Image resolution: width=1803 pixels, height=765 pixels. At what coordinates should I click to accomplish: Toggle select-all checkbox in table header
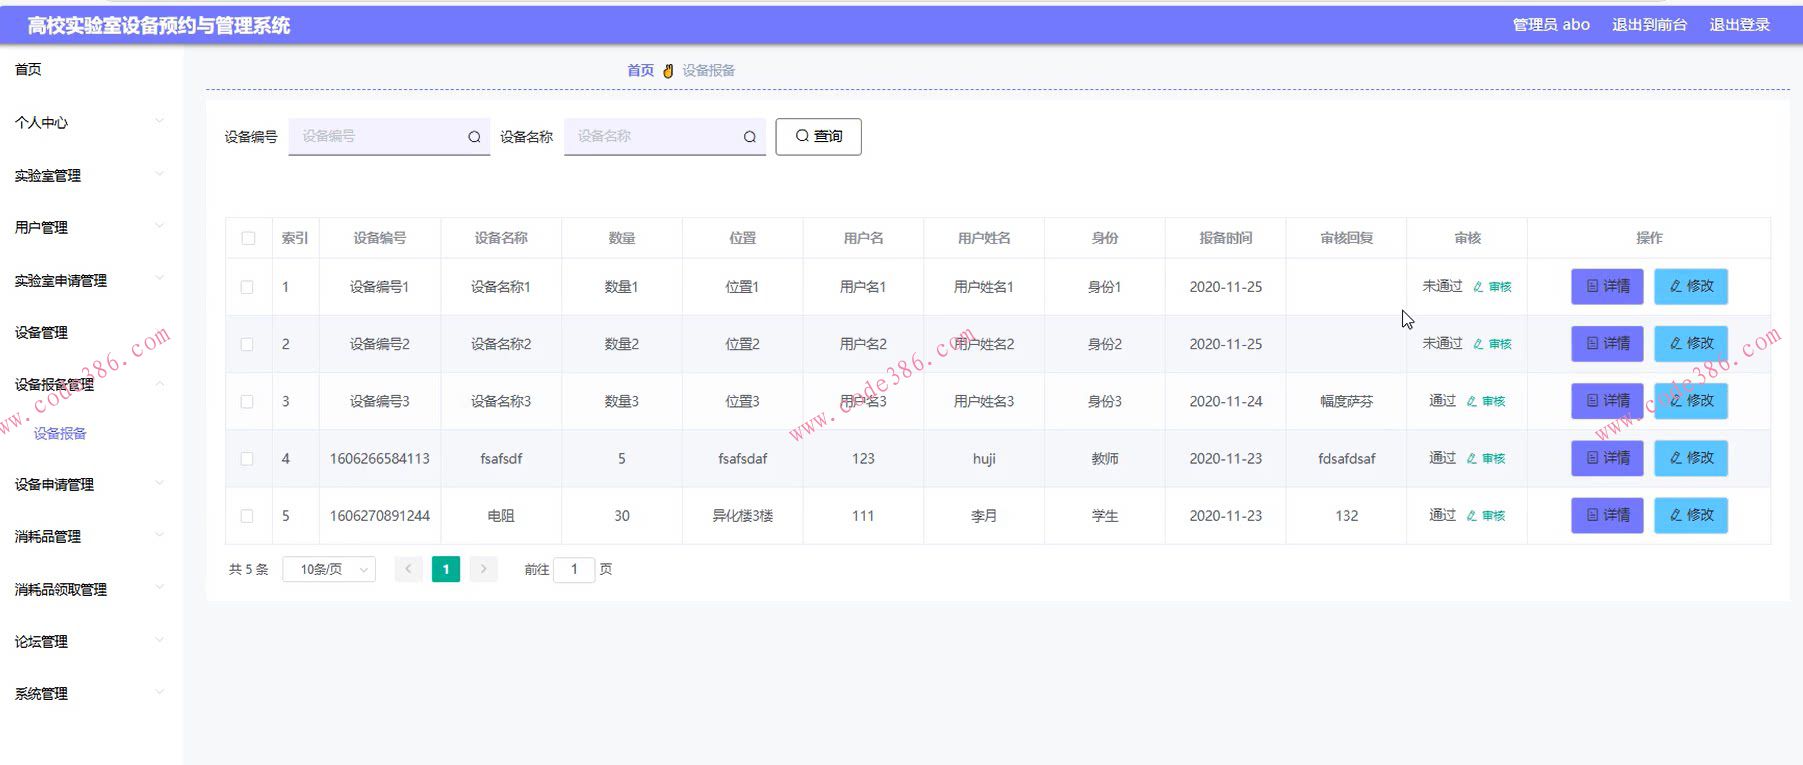pos(248,238)
